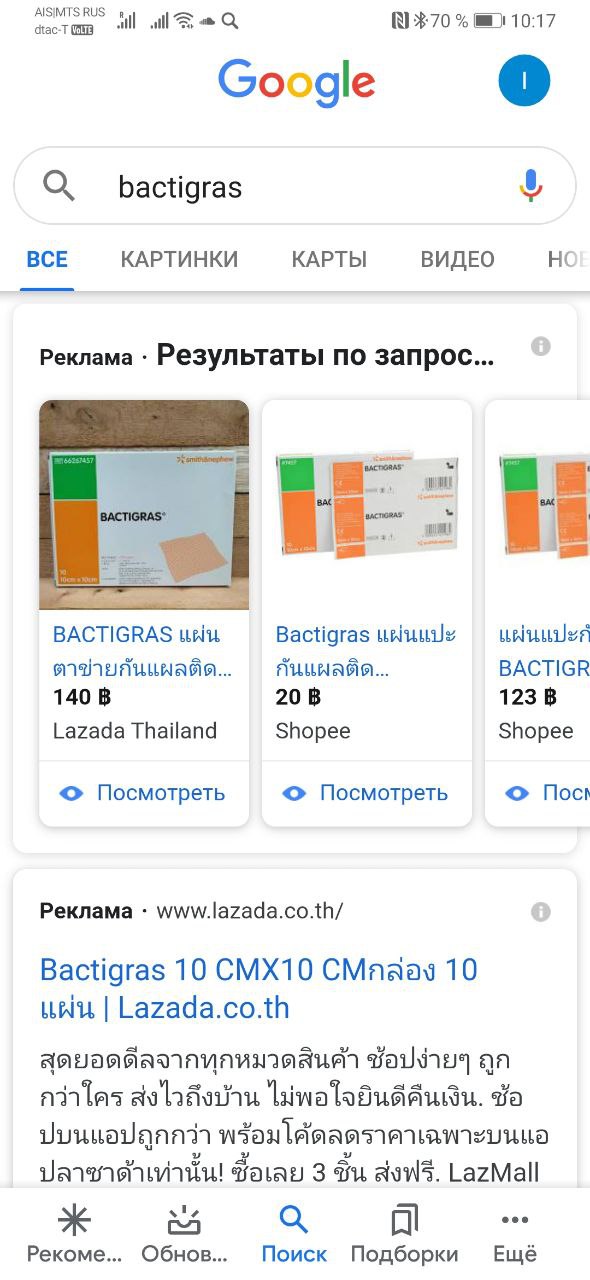
Task: Tap the Google logo
Action: pyautogui.click(x=296, y=84)
